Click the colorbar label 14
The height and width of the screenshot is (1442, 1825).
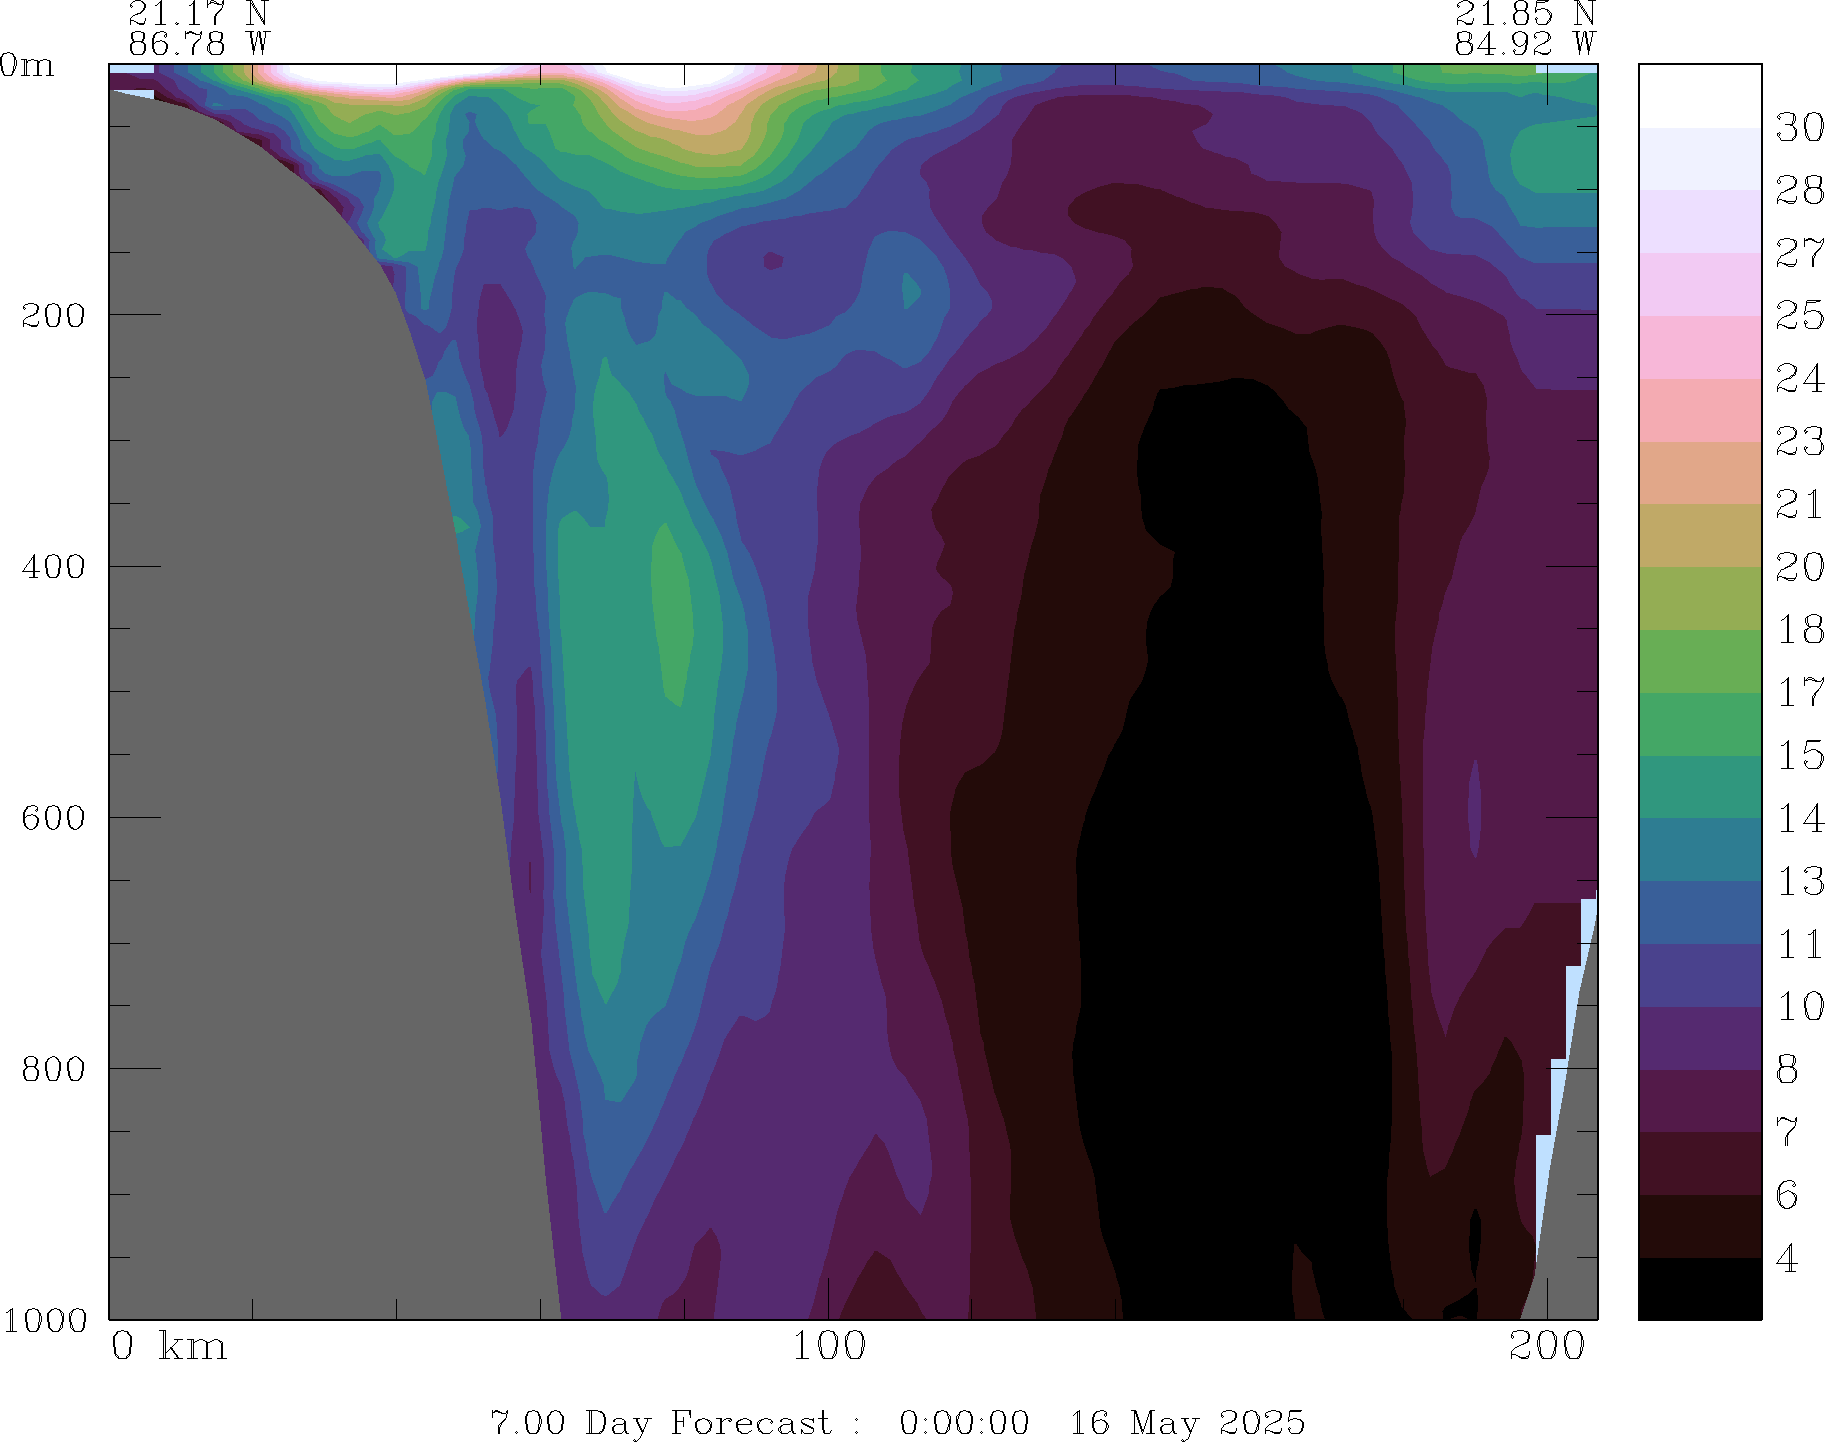pos(1799,818)
